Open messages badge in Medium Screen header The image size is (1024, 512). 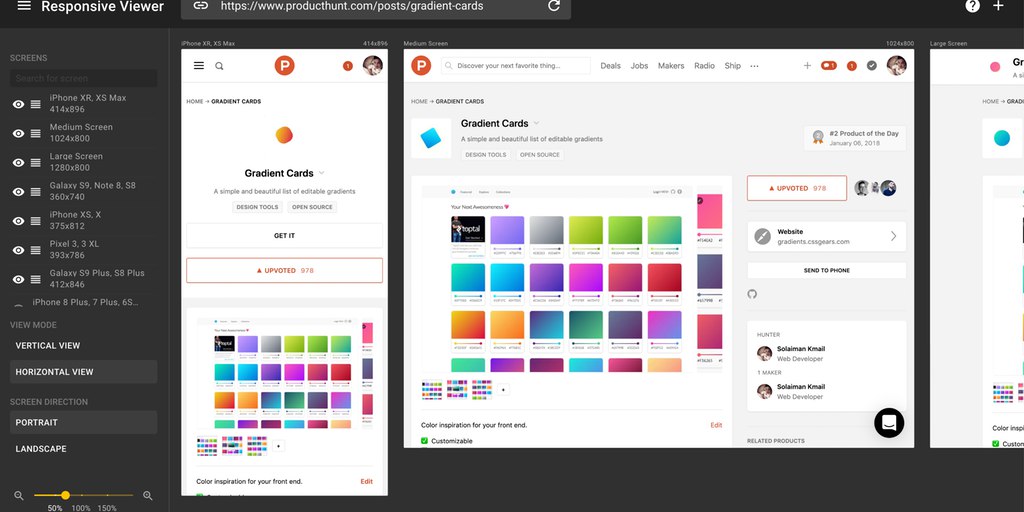(829, 65)
